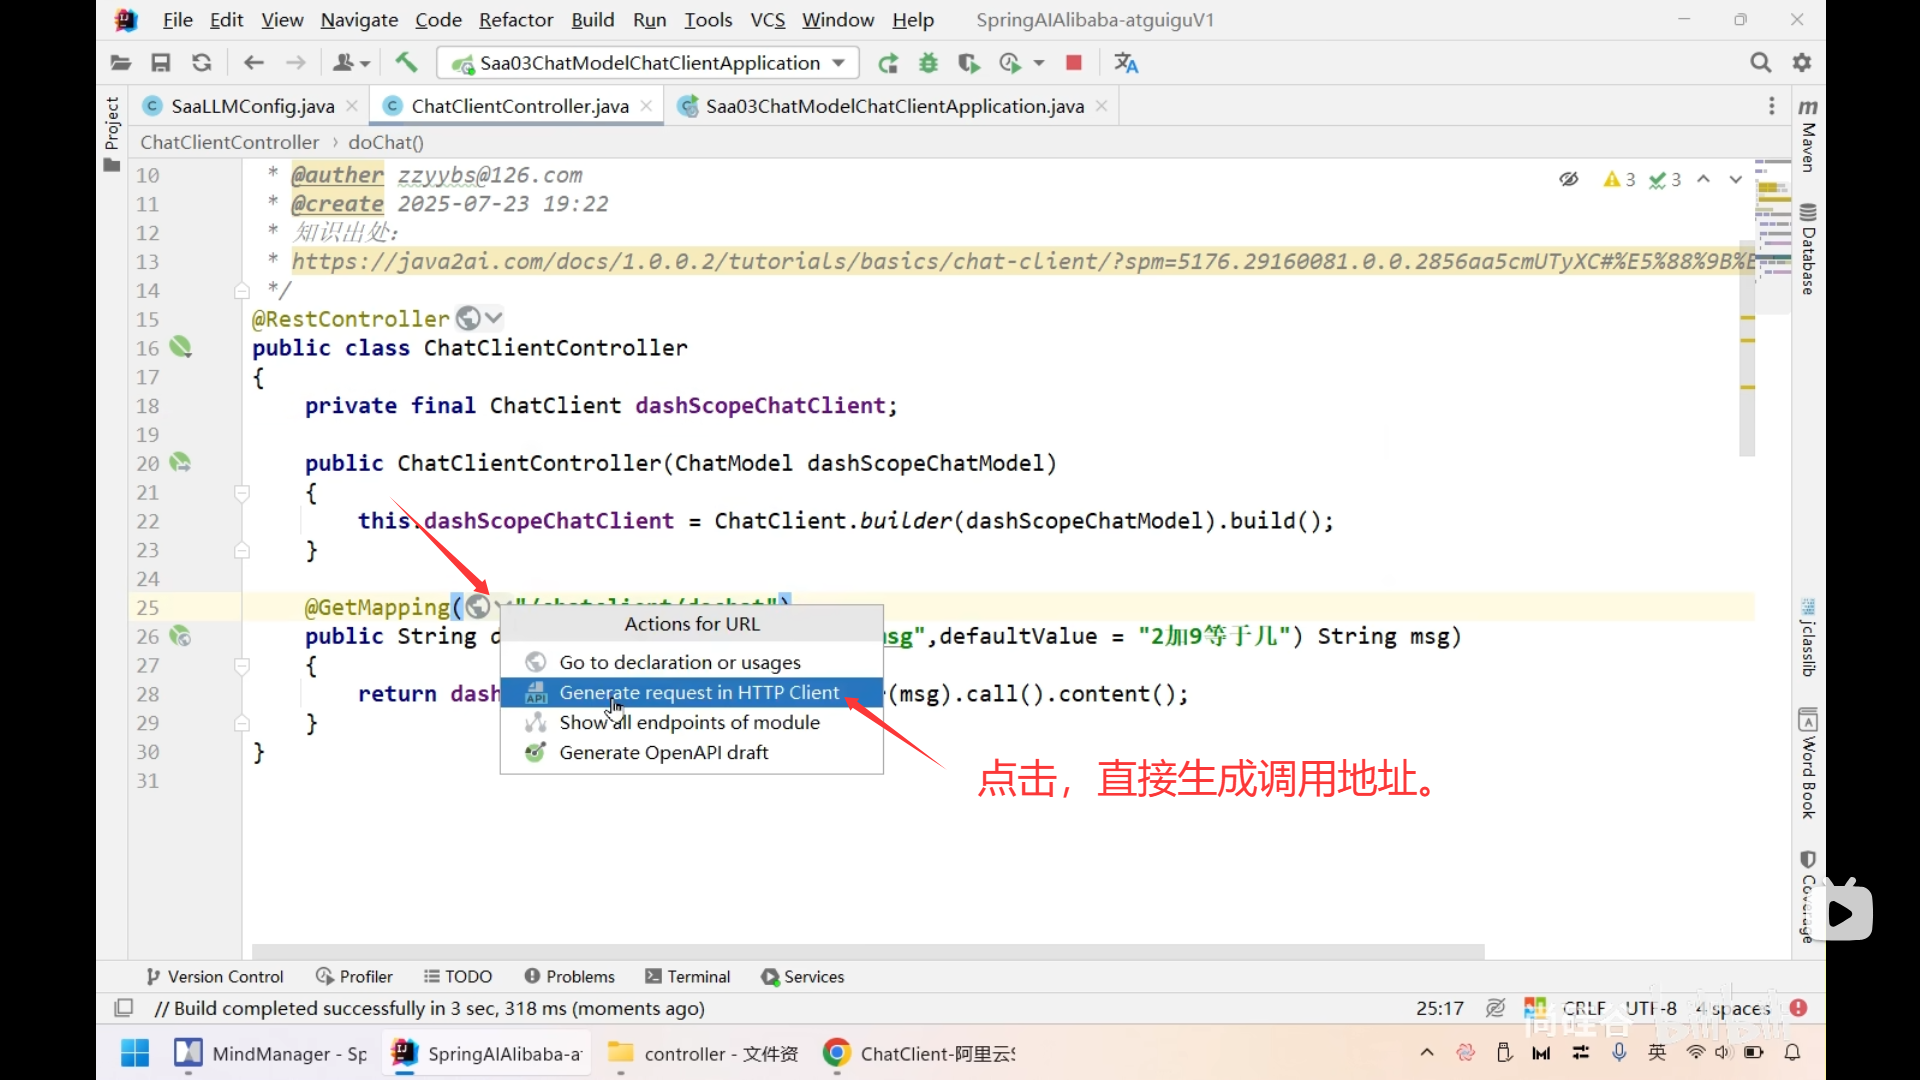Open Search Everywhere magnifier icon
This screenshot has width=1920, height=1080.
1760,63
